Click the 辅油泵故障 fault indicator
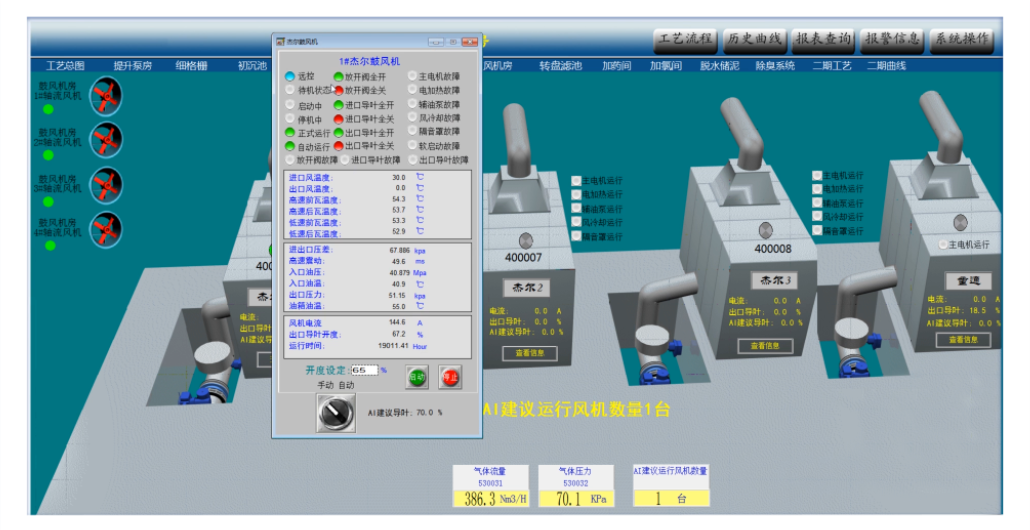The image size is (1030, 530). pos(413,104)
